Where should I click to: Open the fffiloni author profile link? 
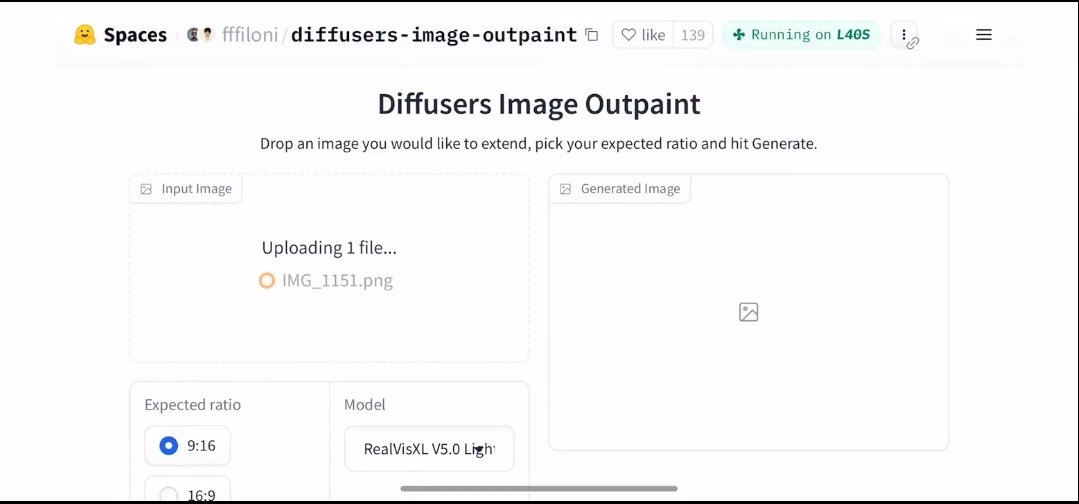click(x=250, y=35)
